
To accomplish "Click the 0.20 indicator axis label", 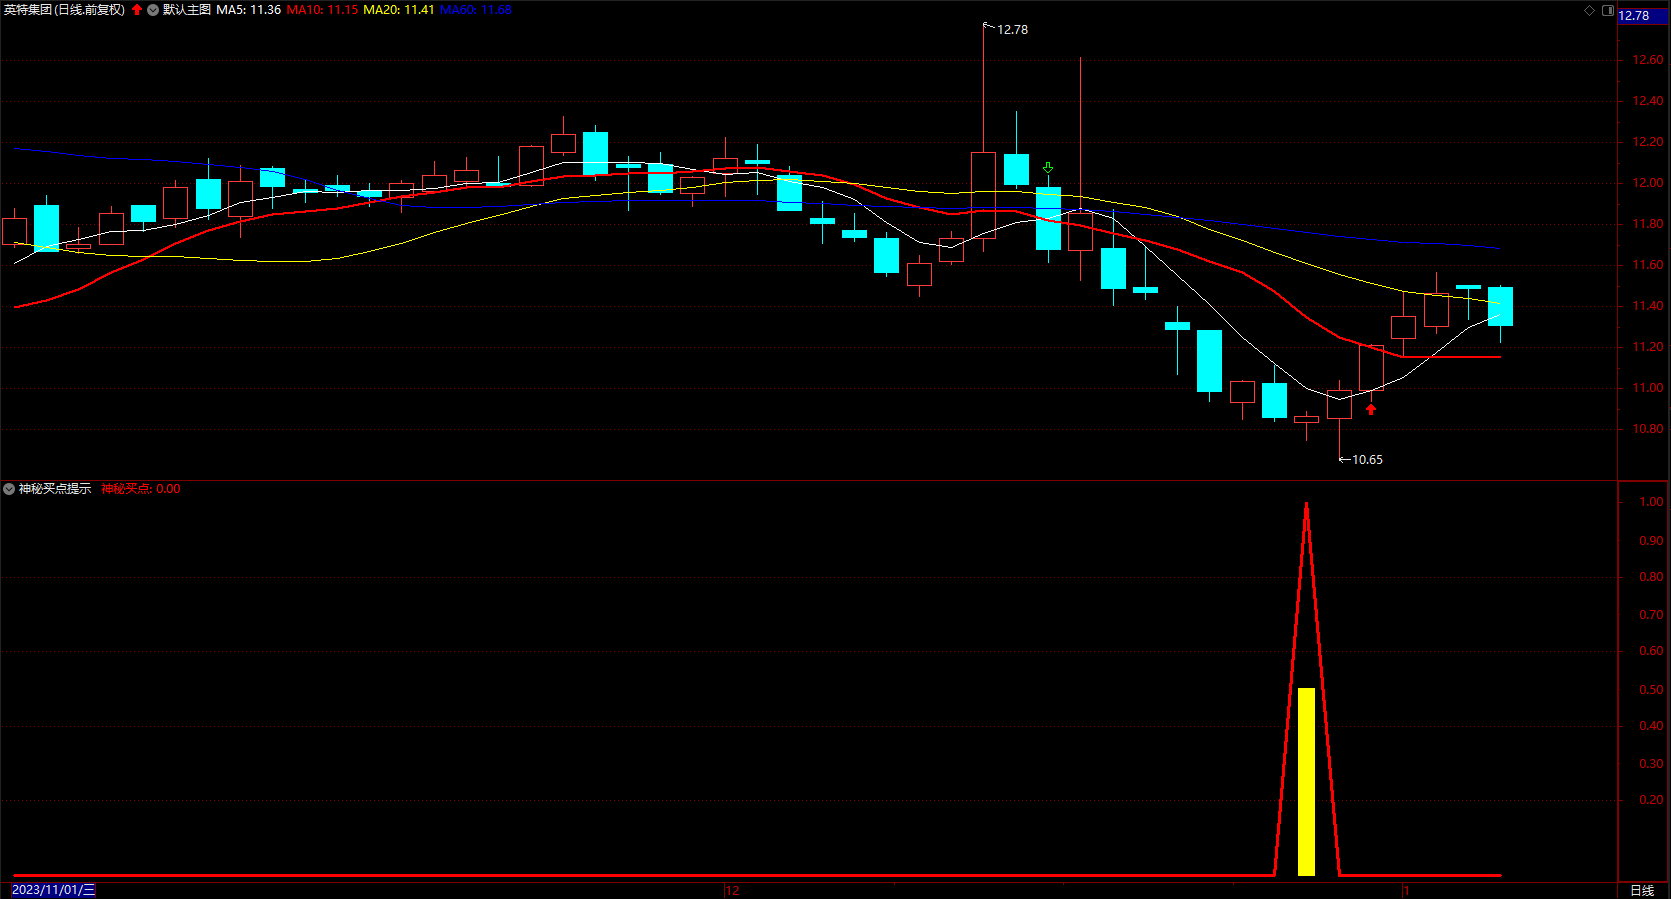I will [1652, 800].
